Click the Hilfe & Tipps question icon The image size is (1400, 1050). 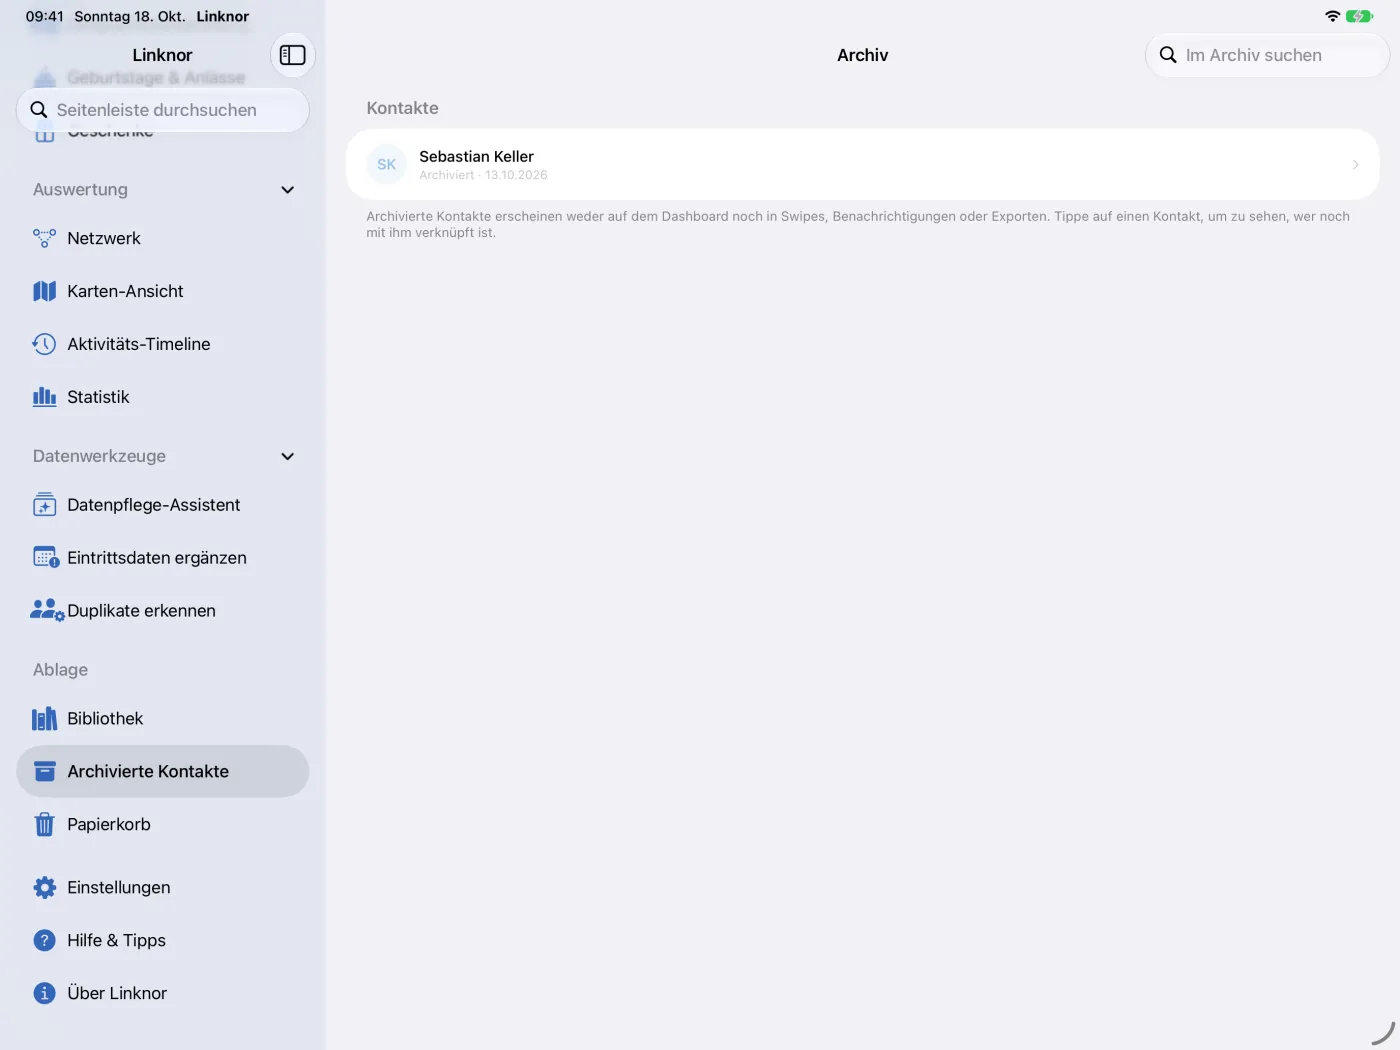tap(45, 940)
